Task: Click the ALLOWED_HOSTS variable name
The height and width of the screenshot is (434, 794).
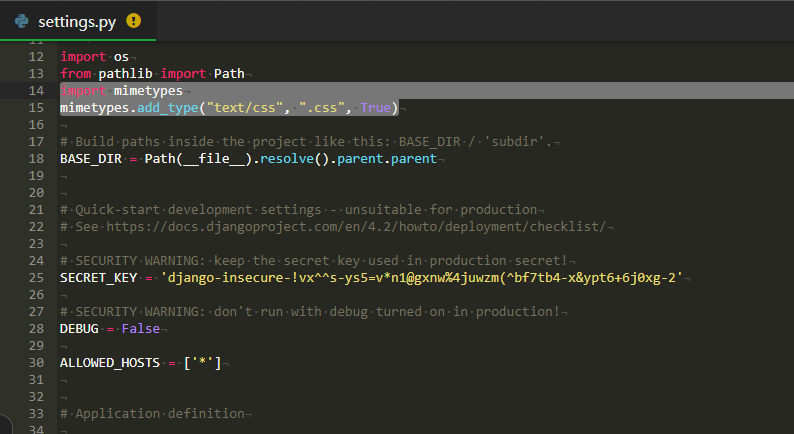Action: [110, 363]
